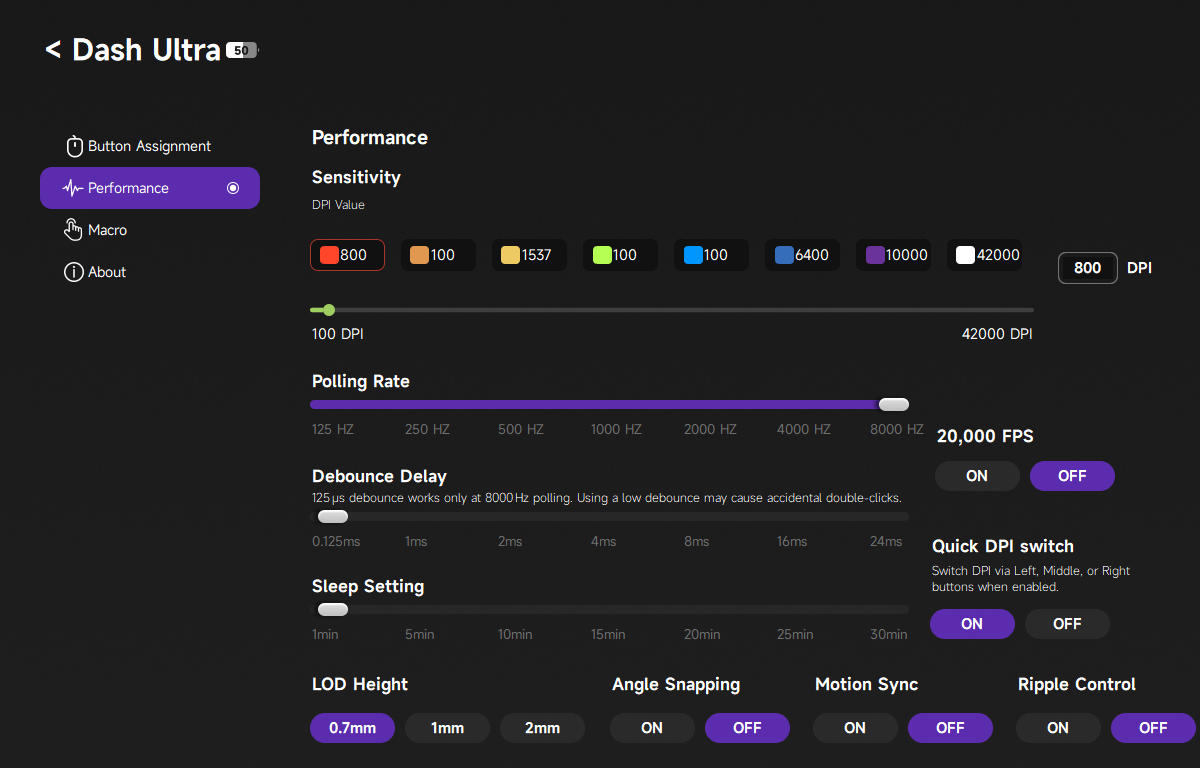Disable Quick DPI switch
Viewport: 1200px width, 768px height.
point(1067,624)
